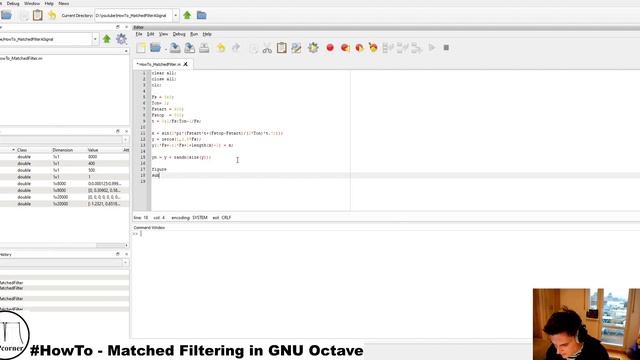The height and width of the screenshot is (360, 640).
Task: Select workspace row with value 400
Action: 64,164
